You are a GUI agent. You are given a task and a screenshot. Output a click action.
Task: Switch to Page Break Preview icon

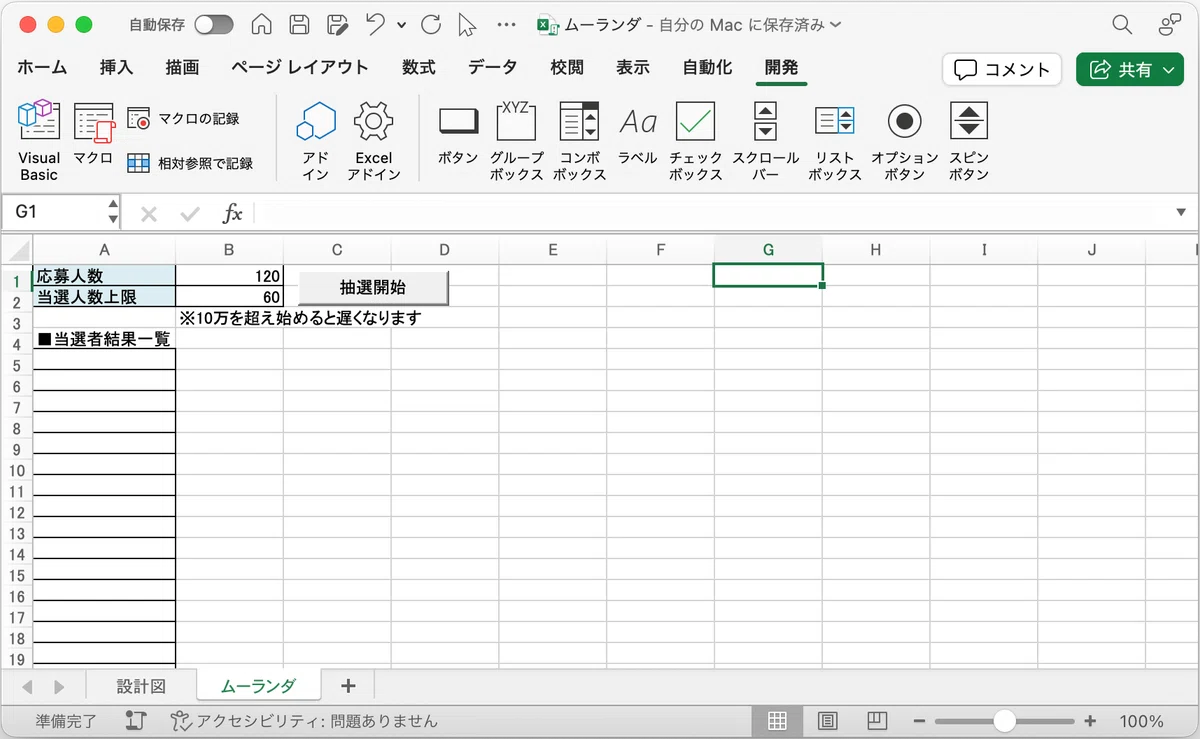tap(877, 721)
